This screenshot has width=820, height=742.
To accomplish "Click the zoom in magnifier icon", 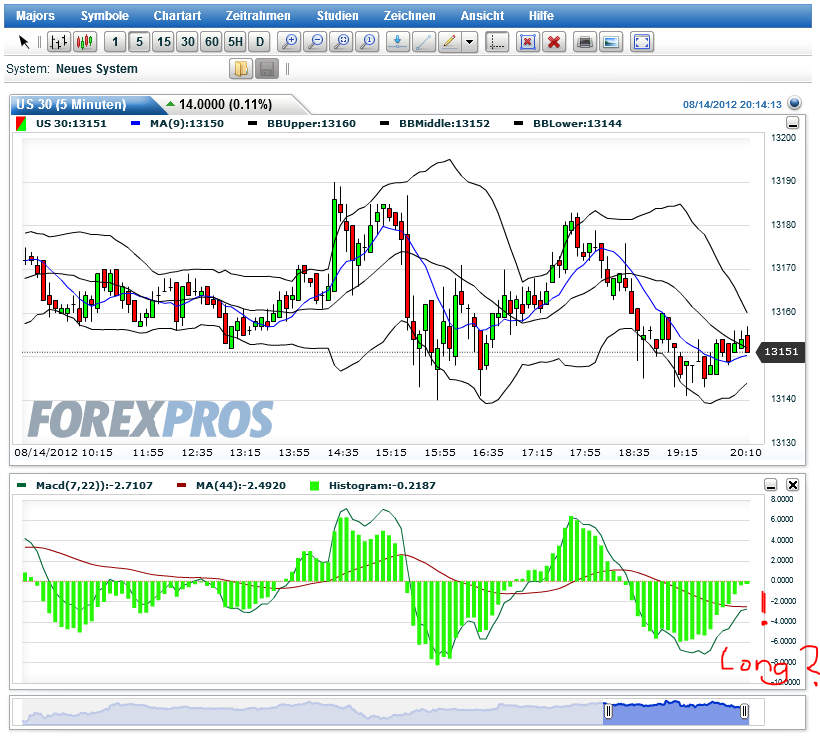I will 289,42.
